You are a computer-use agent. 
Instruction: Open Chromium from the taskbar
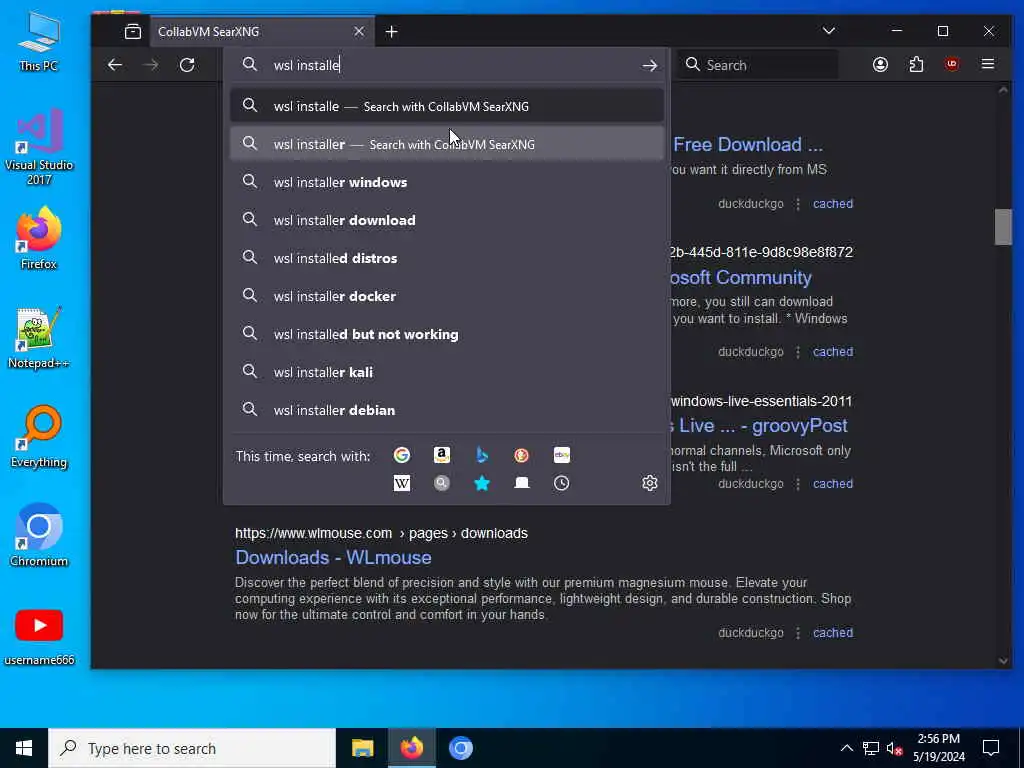[460, 748]
